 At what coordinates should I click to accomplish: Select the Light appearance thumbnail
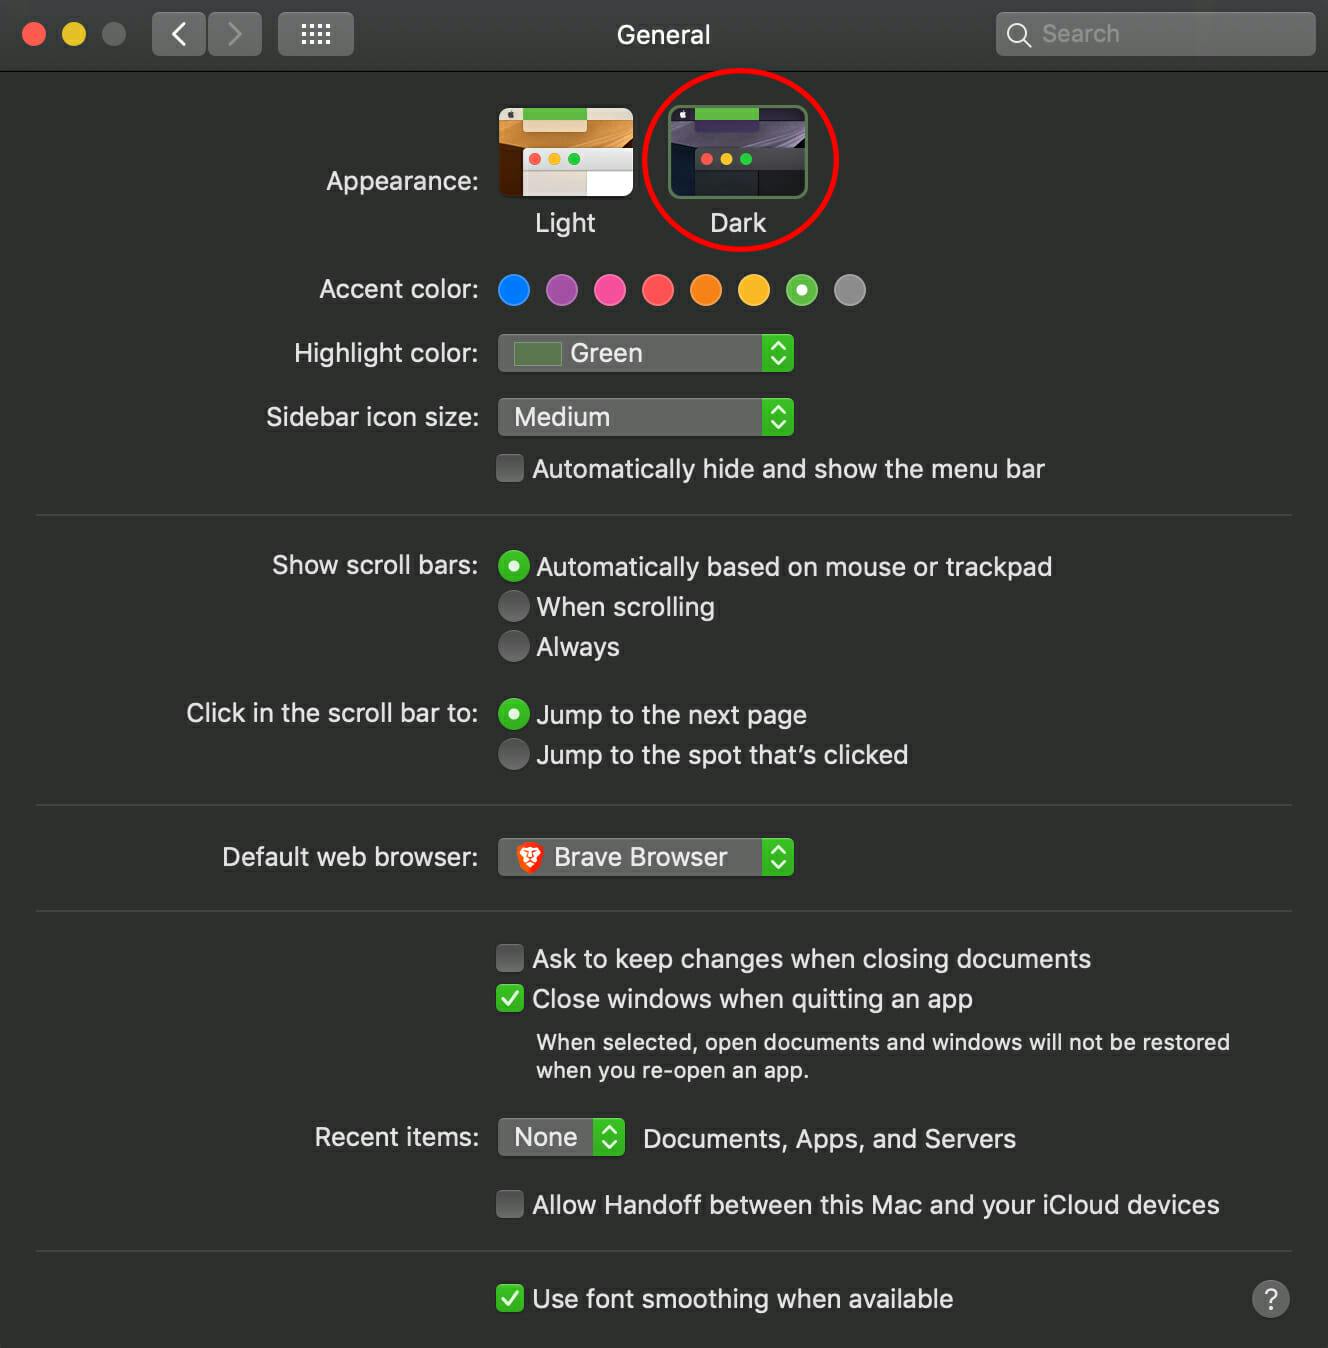click(x=566, y=152)
